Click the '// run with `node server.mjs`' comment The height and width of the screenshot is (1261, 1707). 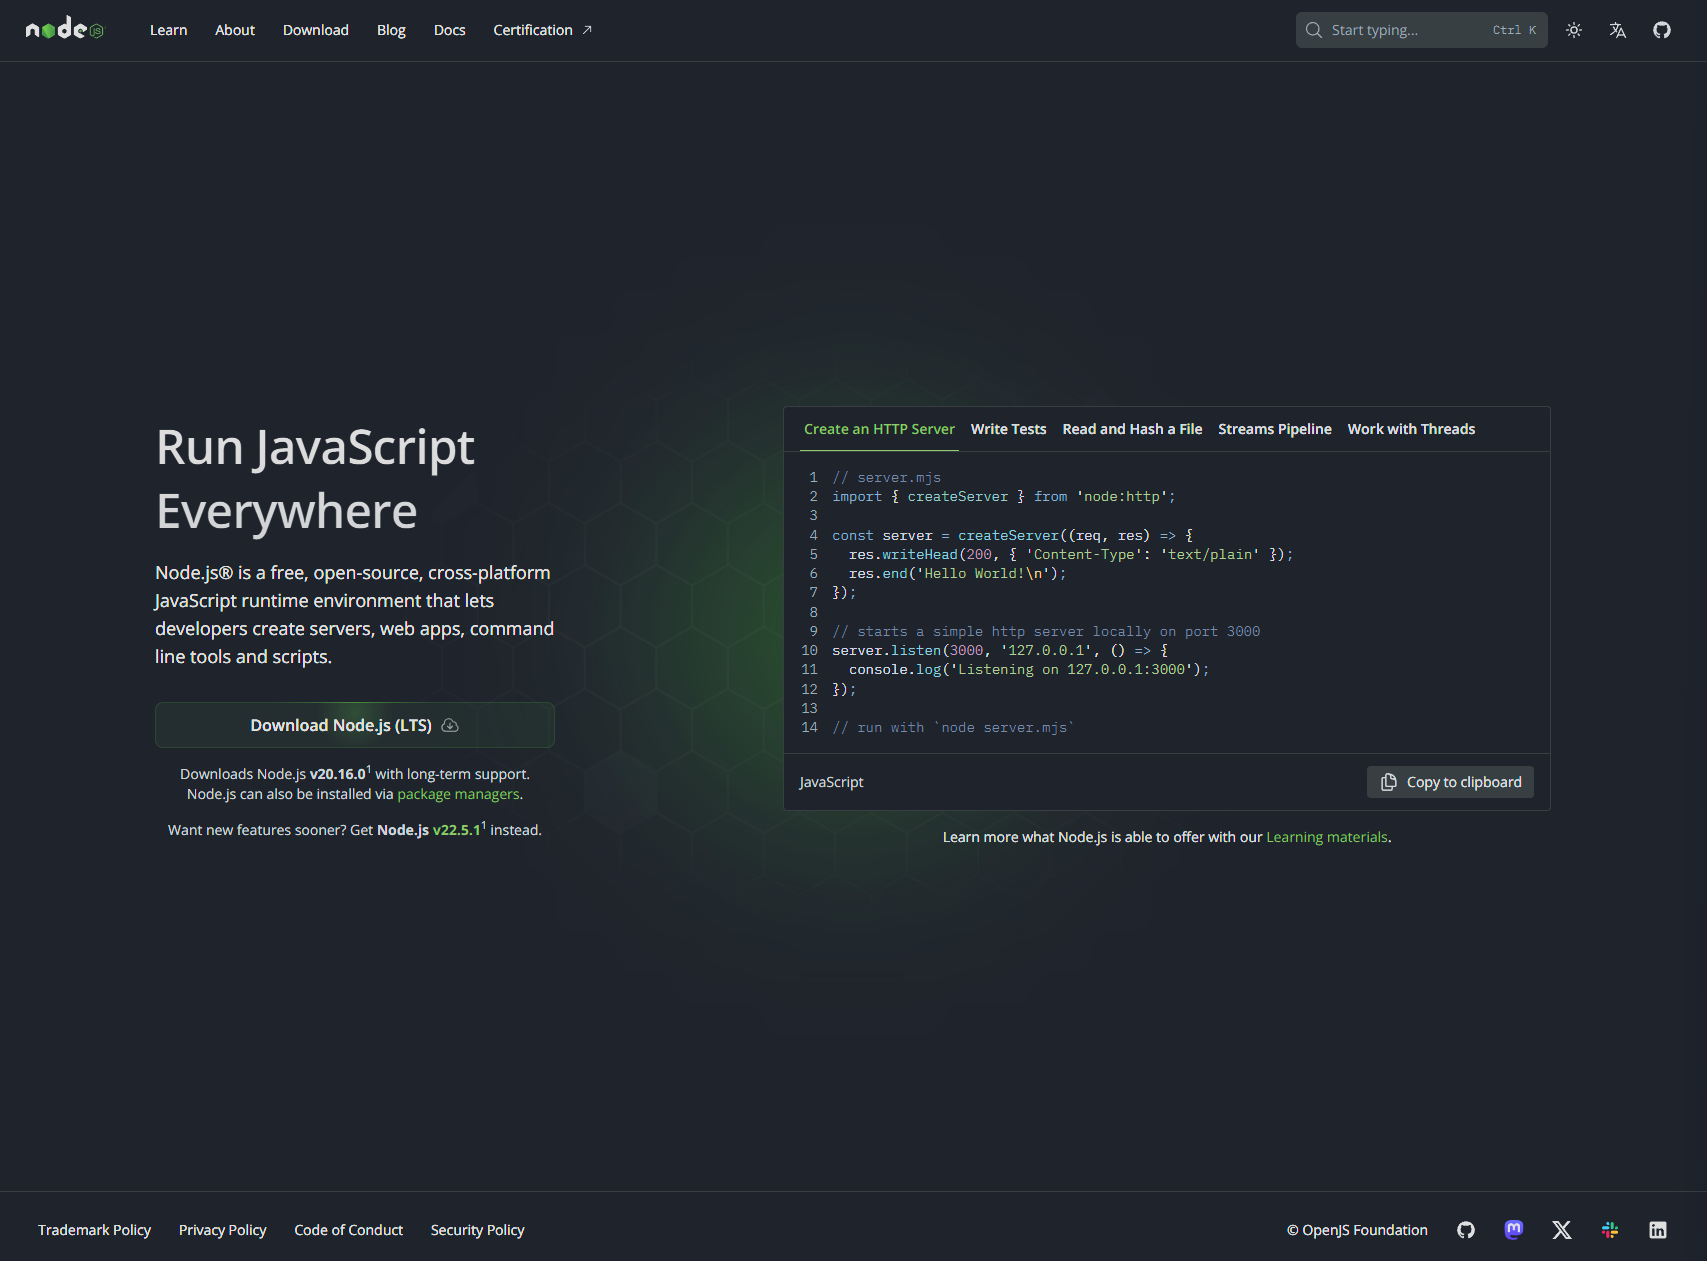point(953,728)
